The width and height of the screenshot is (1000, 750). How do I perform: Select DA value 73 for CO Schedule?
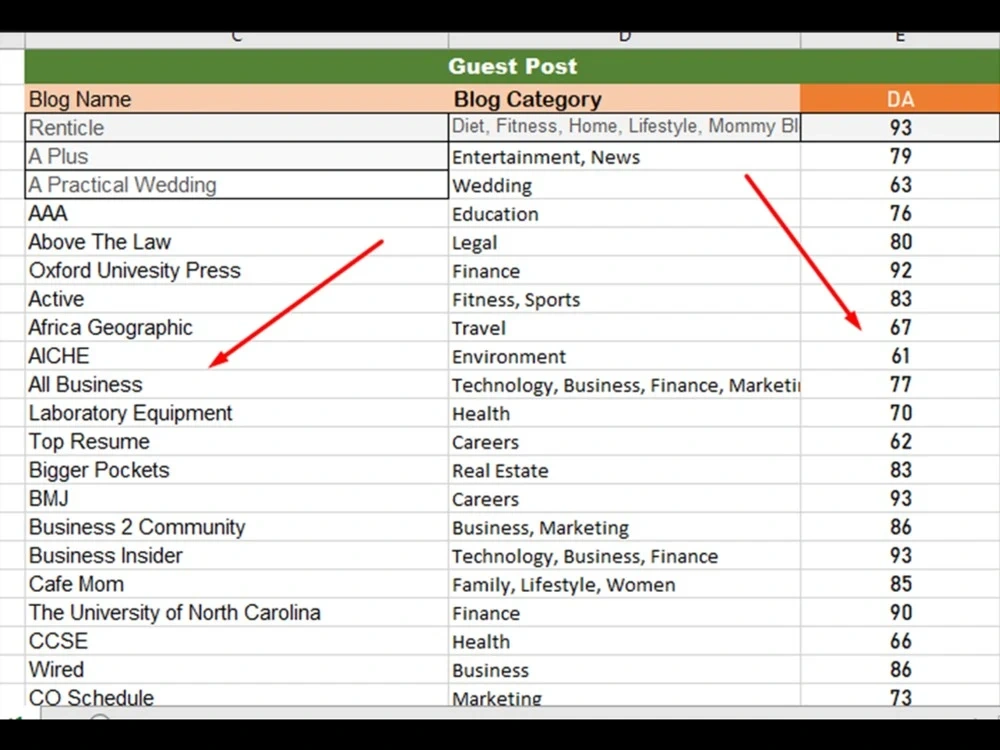tap(900, 695)
